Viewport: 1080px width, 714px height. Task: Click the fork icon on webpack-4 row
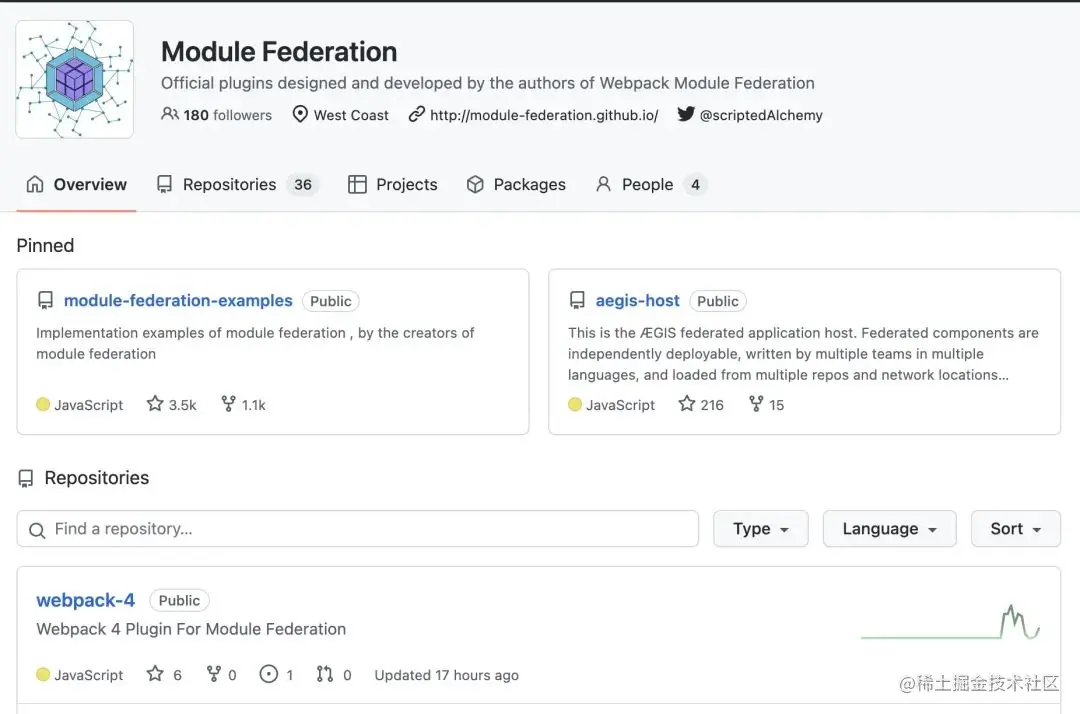coord(213,675)
